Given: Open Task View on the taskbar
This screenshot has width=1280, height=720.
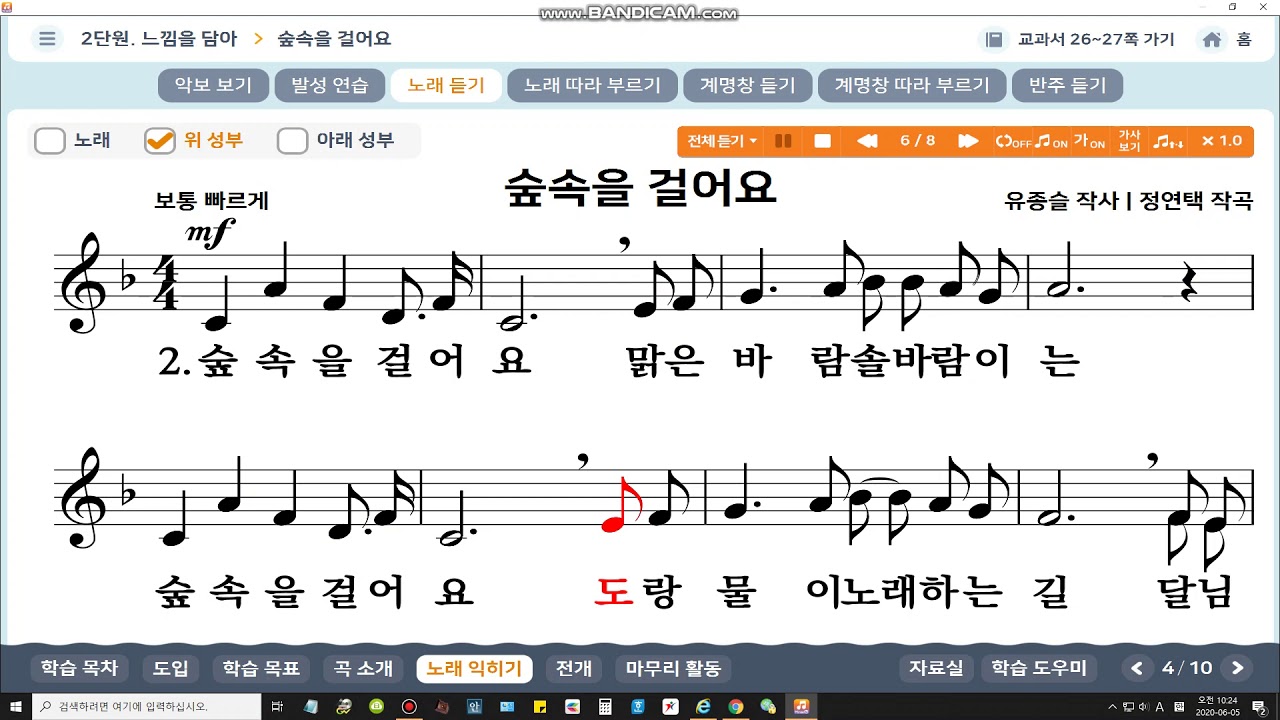Looking at the screenshot, I should tap(278, 706).
